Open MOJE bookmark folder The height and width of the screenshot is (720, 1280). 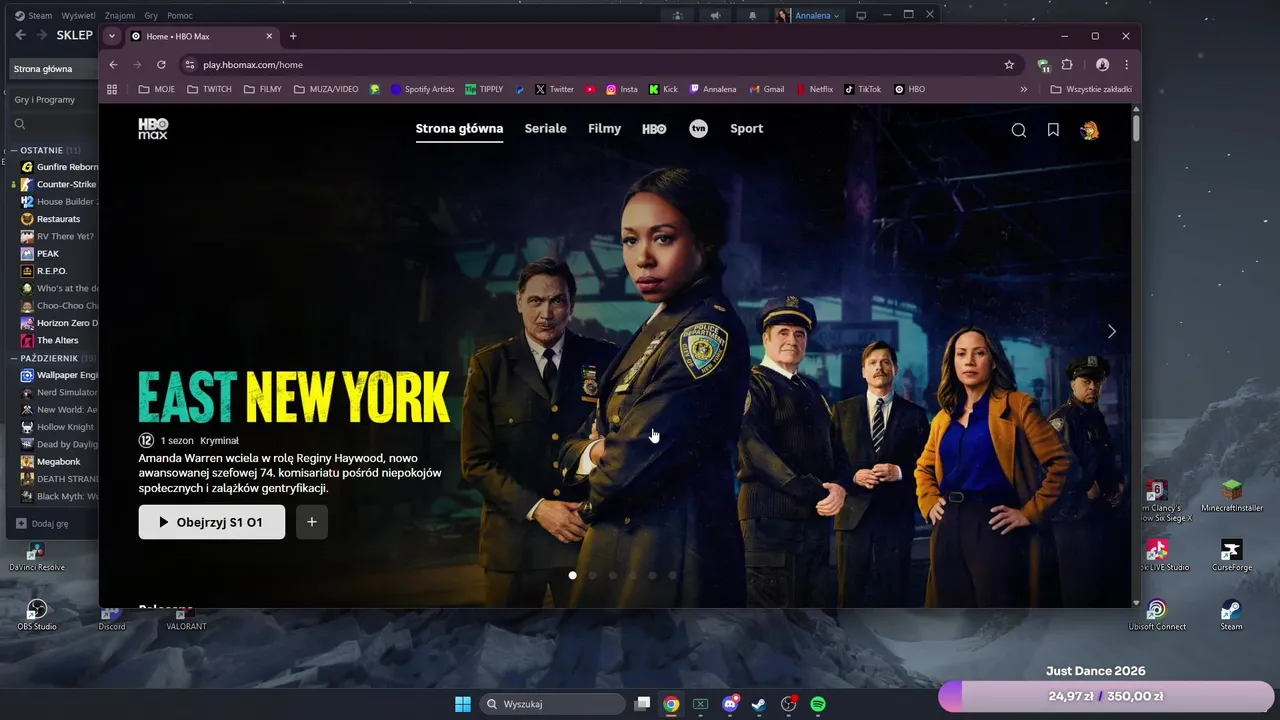pos(157,89)
